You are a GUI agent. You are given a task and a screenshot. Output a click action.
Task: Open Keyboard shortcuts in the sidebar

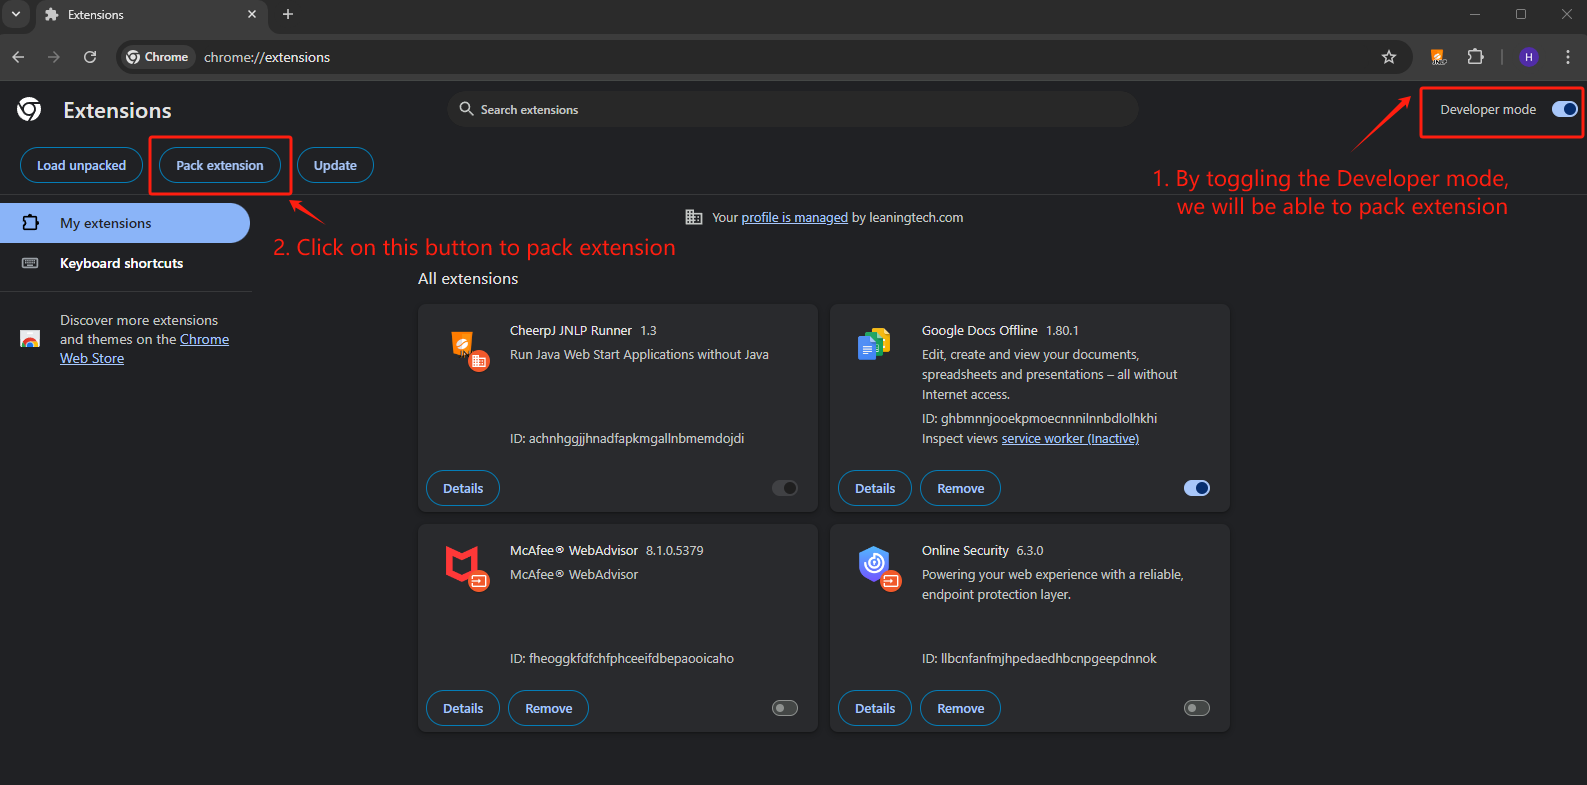click(x=121, y=263)
